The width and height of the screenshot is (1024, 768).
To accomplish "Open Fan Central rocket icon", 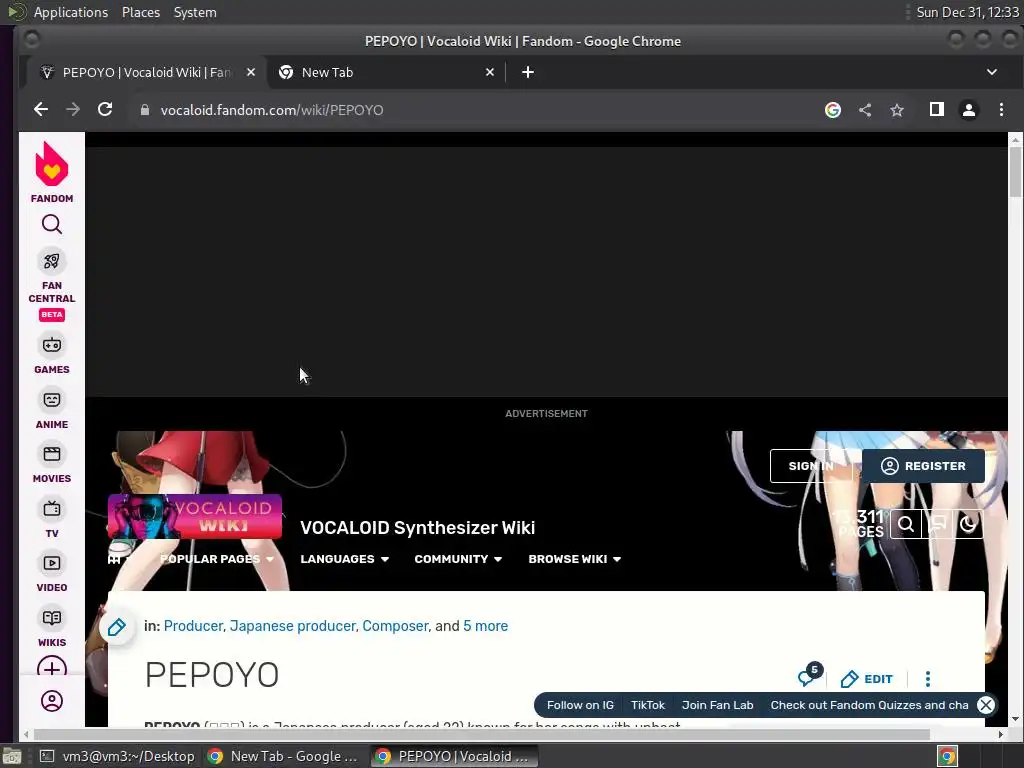I will pyautogui.click(x=52, y=261).
